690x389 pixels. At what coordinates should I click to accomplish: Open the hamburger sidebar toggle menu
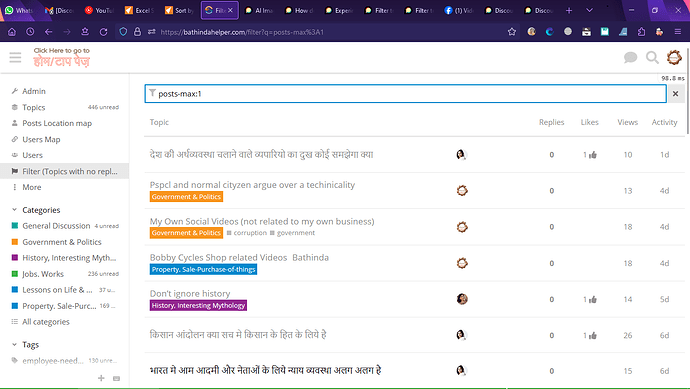15,58
